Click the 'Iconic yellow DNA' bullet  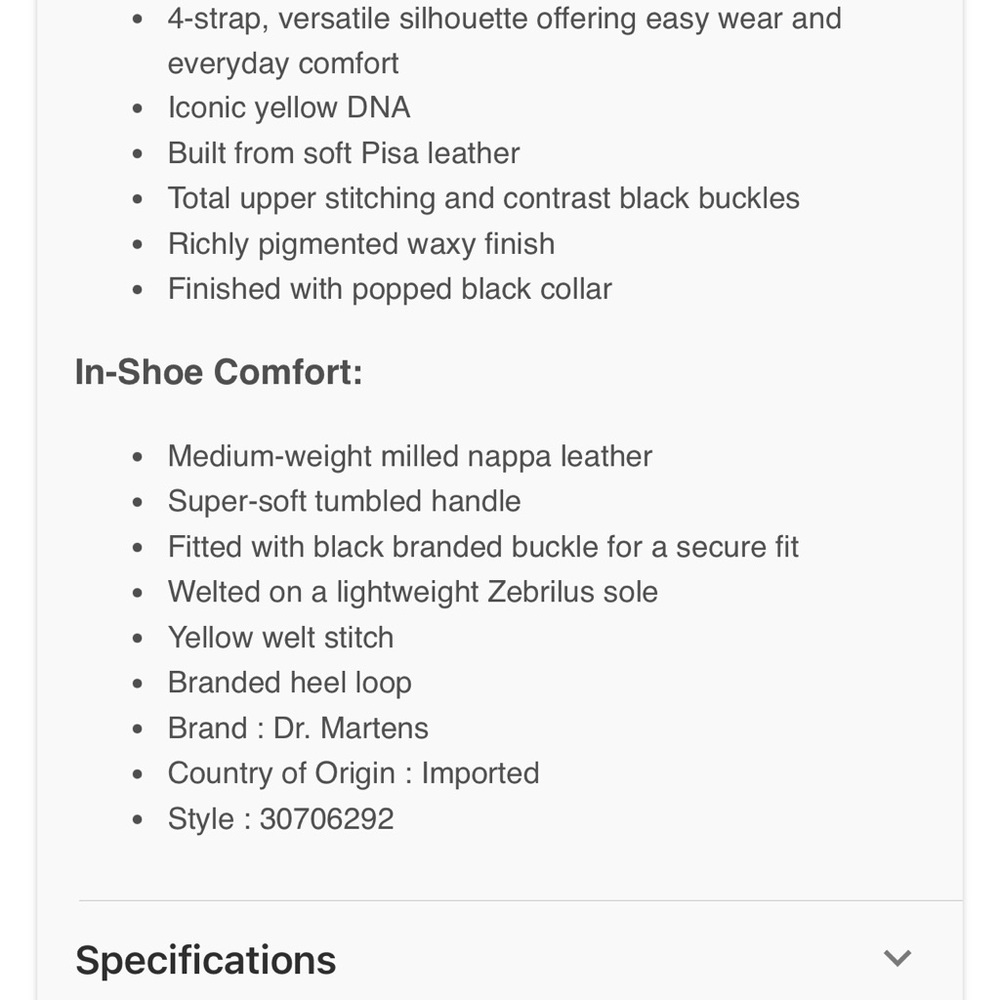pos(289,108)
